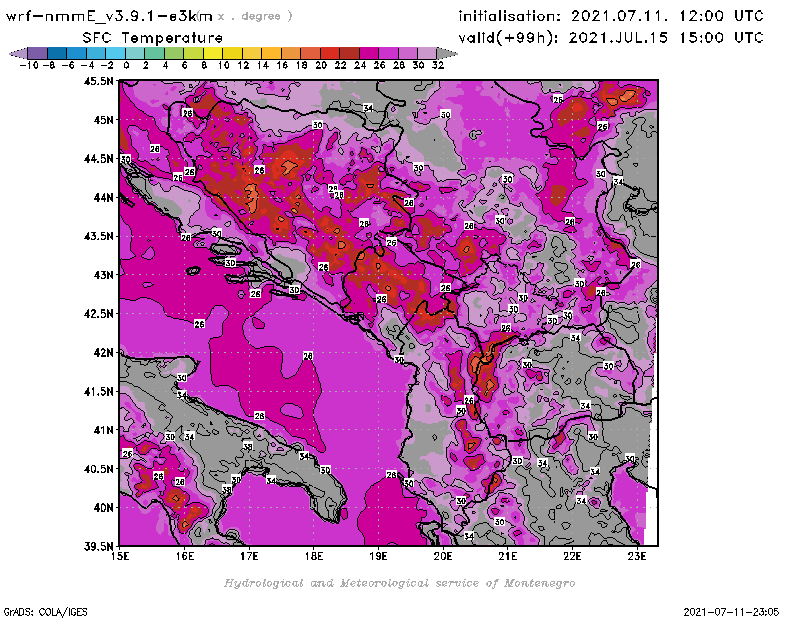Click the light blue swatch between -2 and 0
The image size is (800, 618).
[x=115, y=53]
